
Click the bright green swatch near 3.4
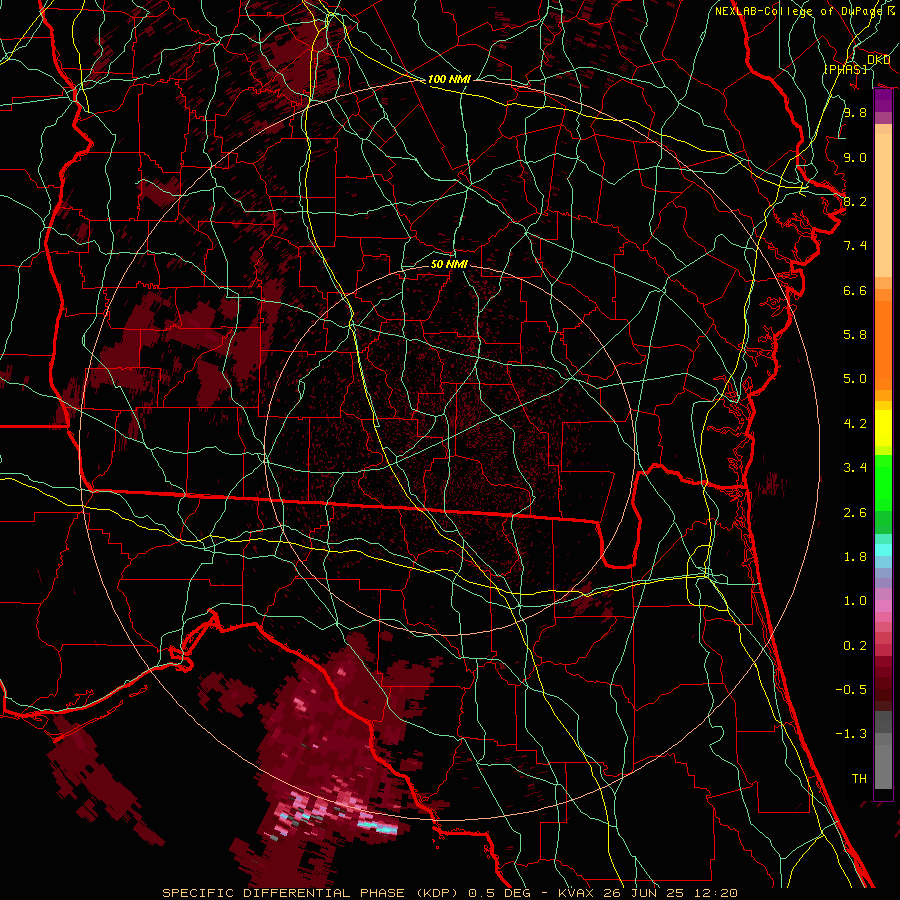pyautogui.click(x=883, y=483)
